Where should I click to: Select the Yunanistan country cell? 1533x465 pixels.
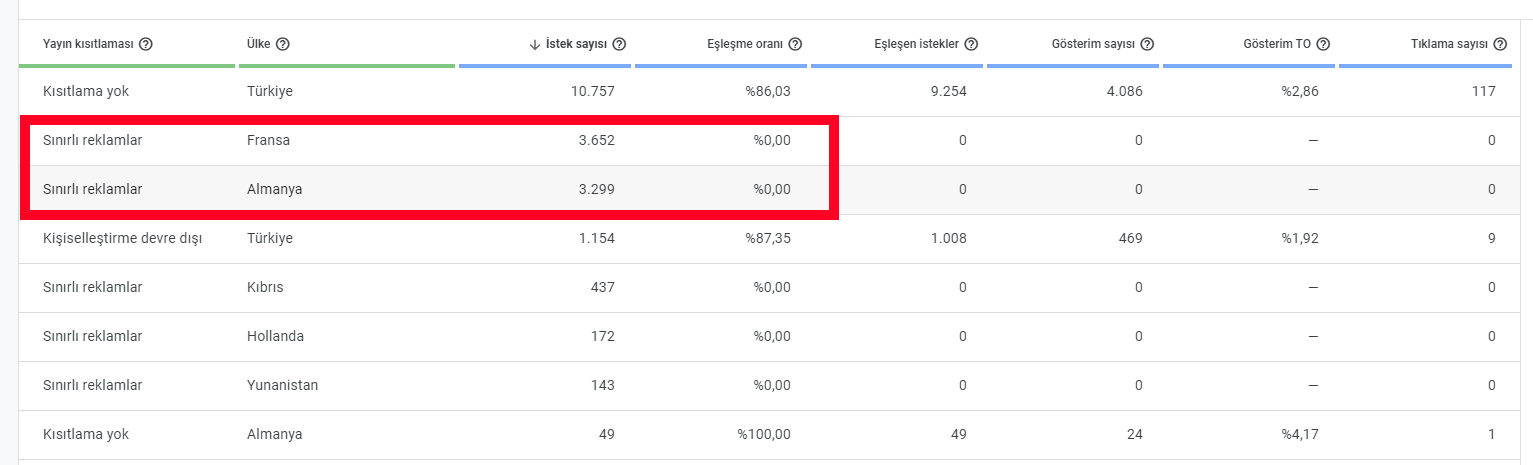(x=282, y=385)
